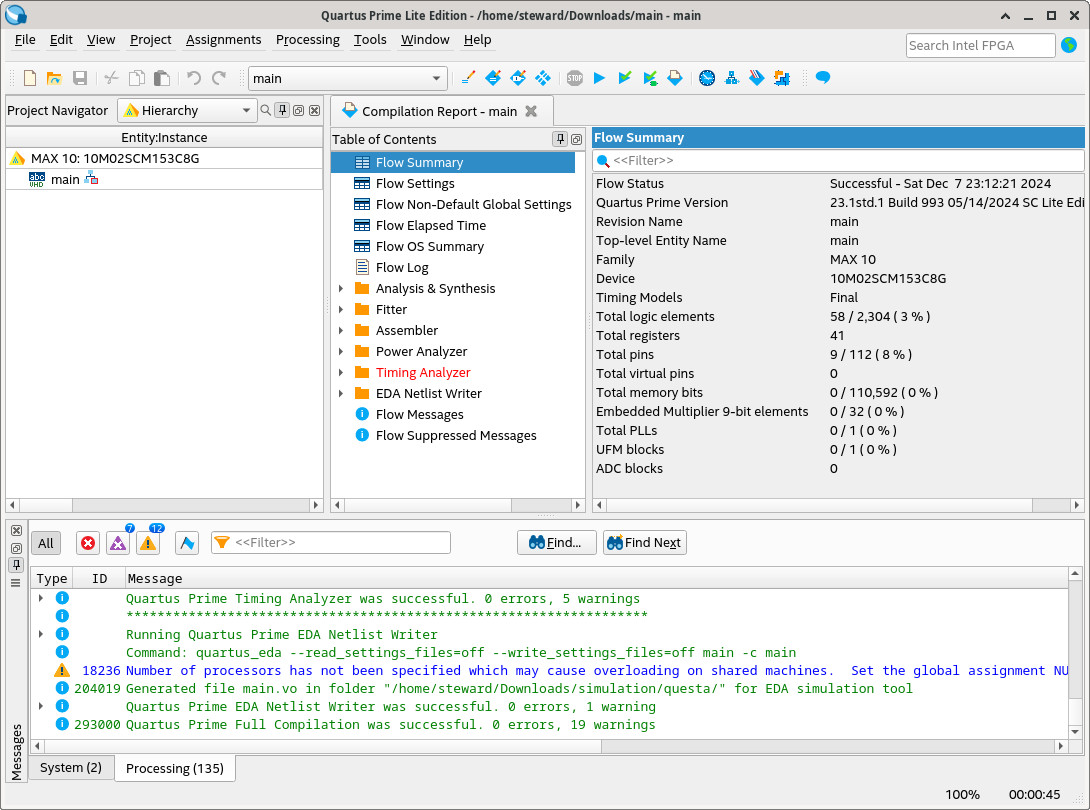The width and height of the screenshot is (1090, 810).
Task: Click the Copy toolbar icon
Action: 137,78
